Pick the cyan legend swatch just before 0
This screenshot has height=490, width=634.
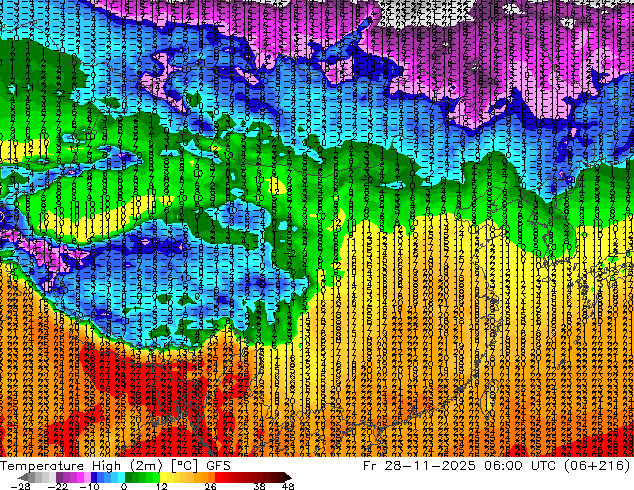coord(121,477)
